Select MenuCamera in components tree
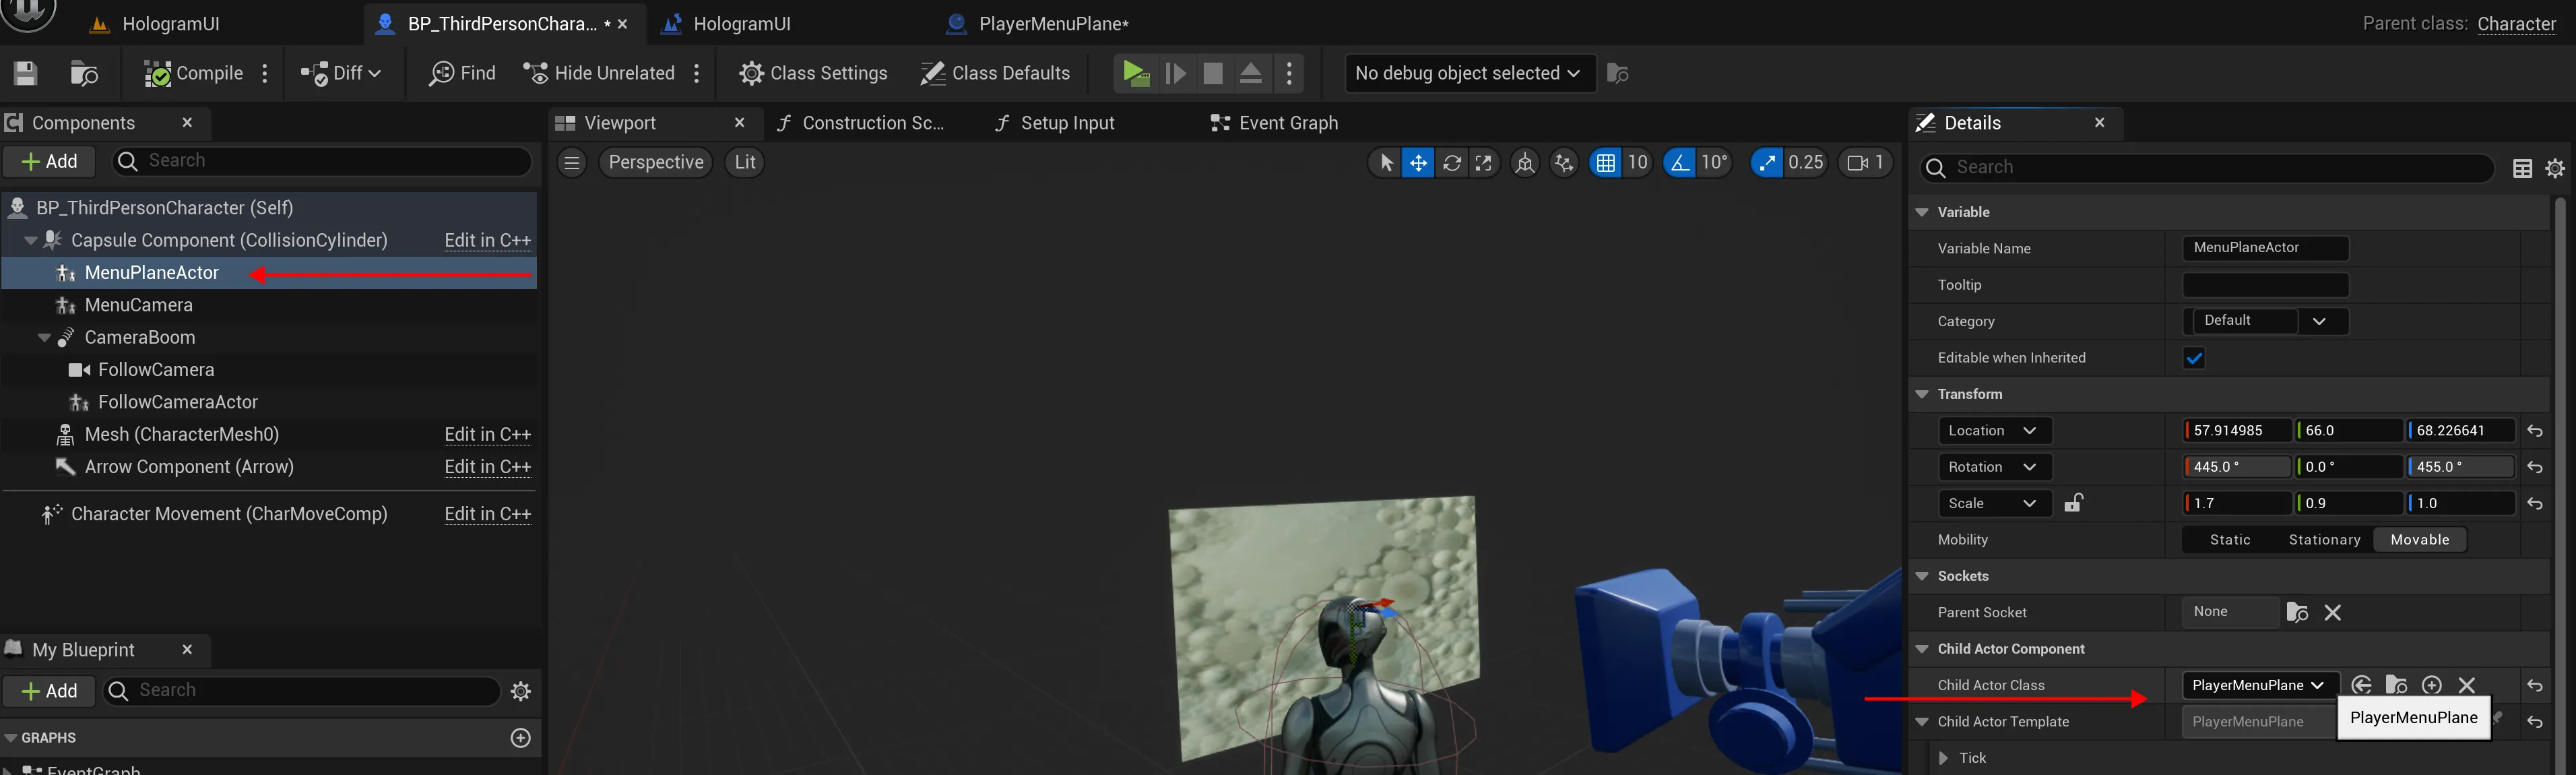This screenshot has width=2576, height=775. point(138,305)
